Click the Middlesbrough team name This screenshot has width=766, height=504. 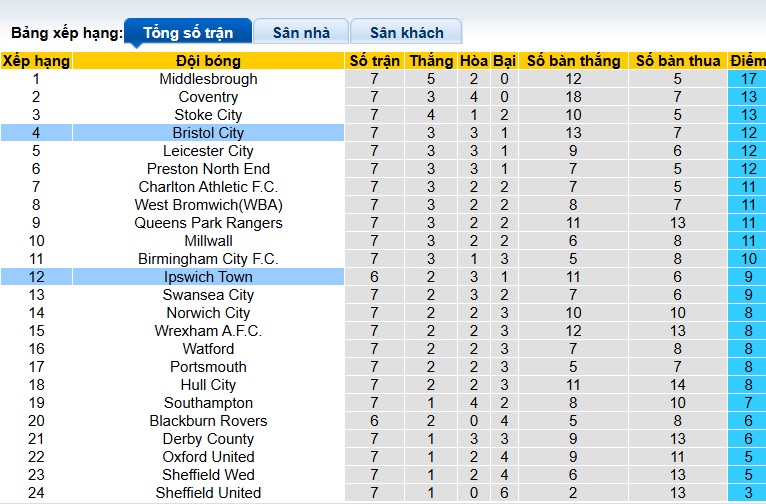point(208,79)
